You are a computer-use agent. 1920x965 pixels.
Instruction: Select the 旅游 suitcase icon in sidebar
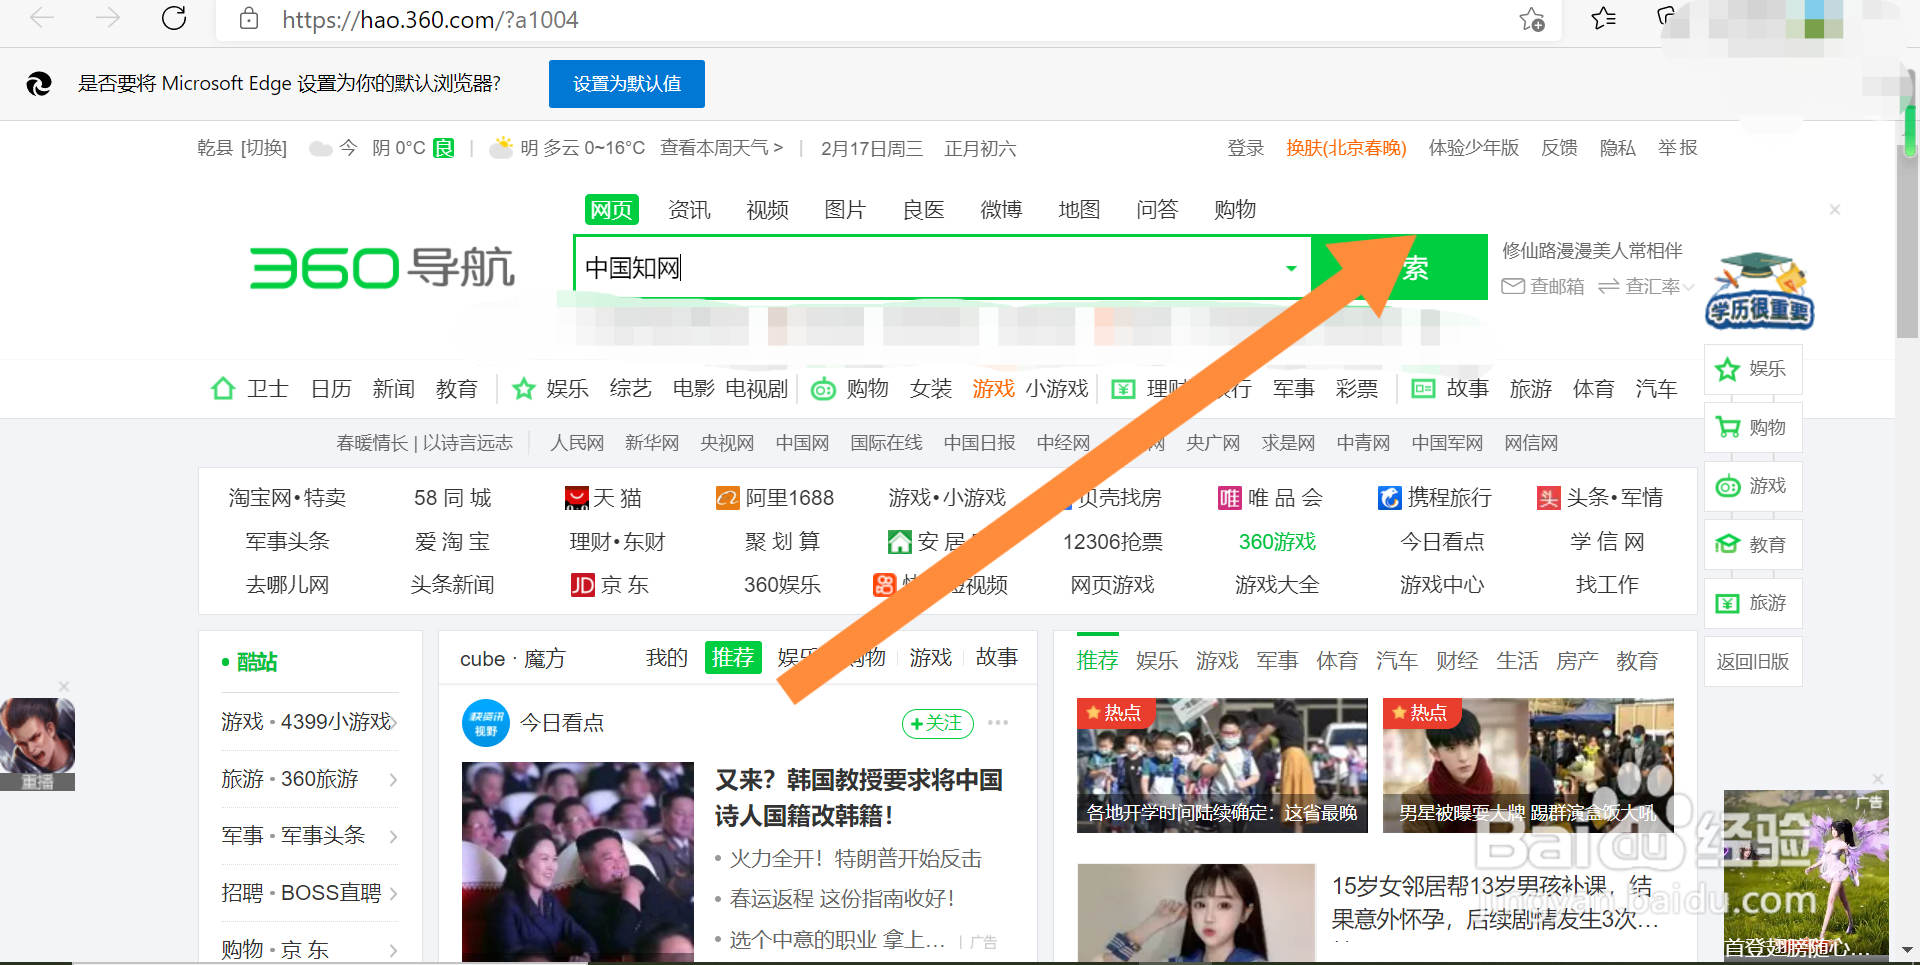pos(1729,603)
